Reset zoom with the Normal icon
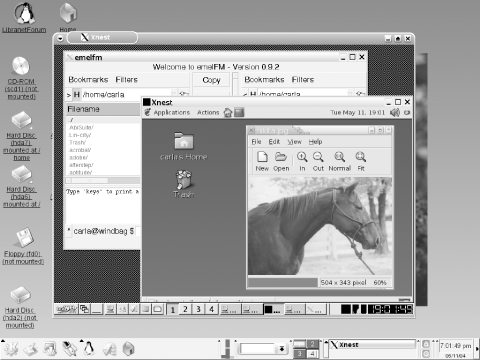The width and height of the screenshot is (481, 360). (340, 161)
